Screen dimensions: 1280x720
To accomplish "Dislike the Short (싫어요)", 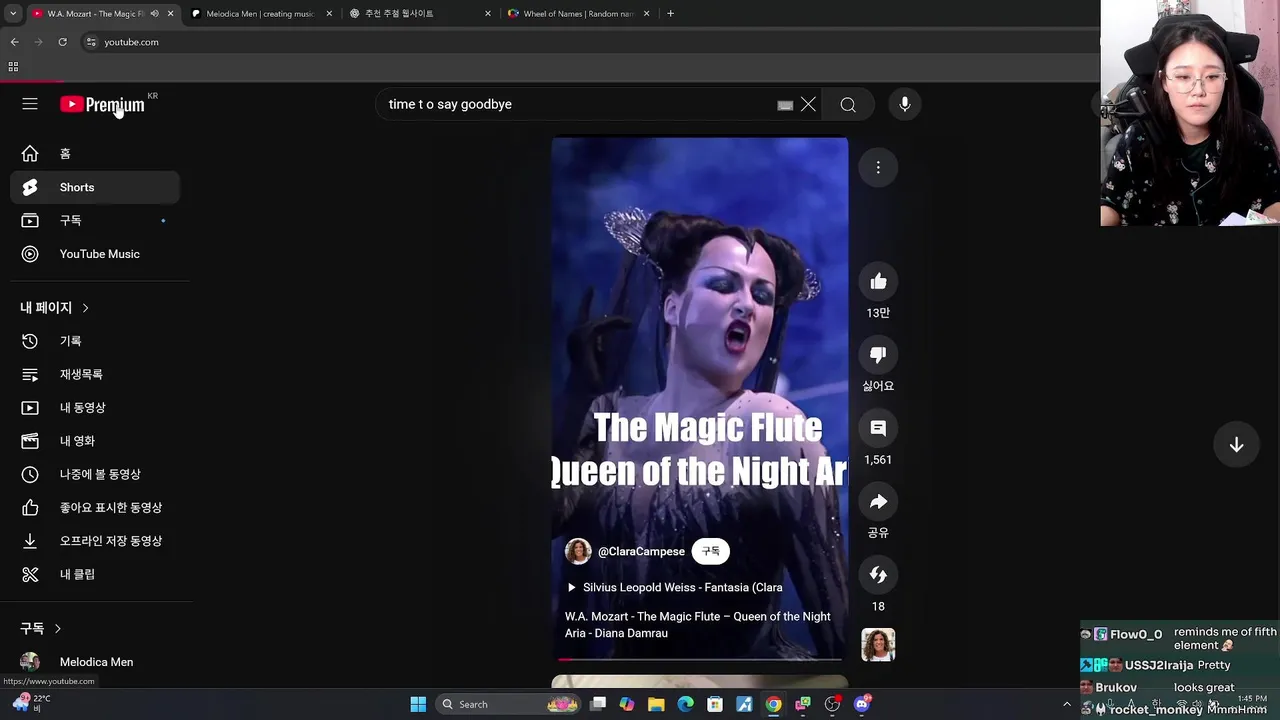I will [x=878, y=355].
